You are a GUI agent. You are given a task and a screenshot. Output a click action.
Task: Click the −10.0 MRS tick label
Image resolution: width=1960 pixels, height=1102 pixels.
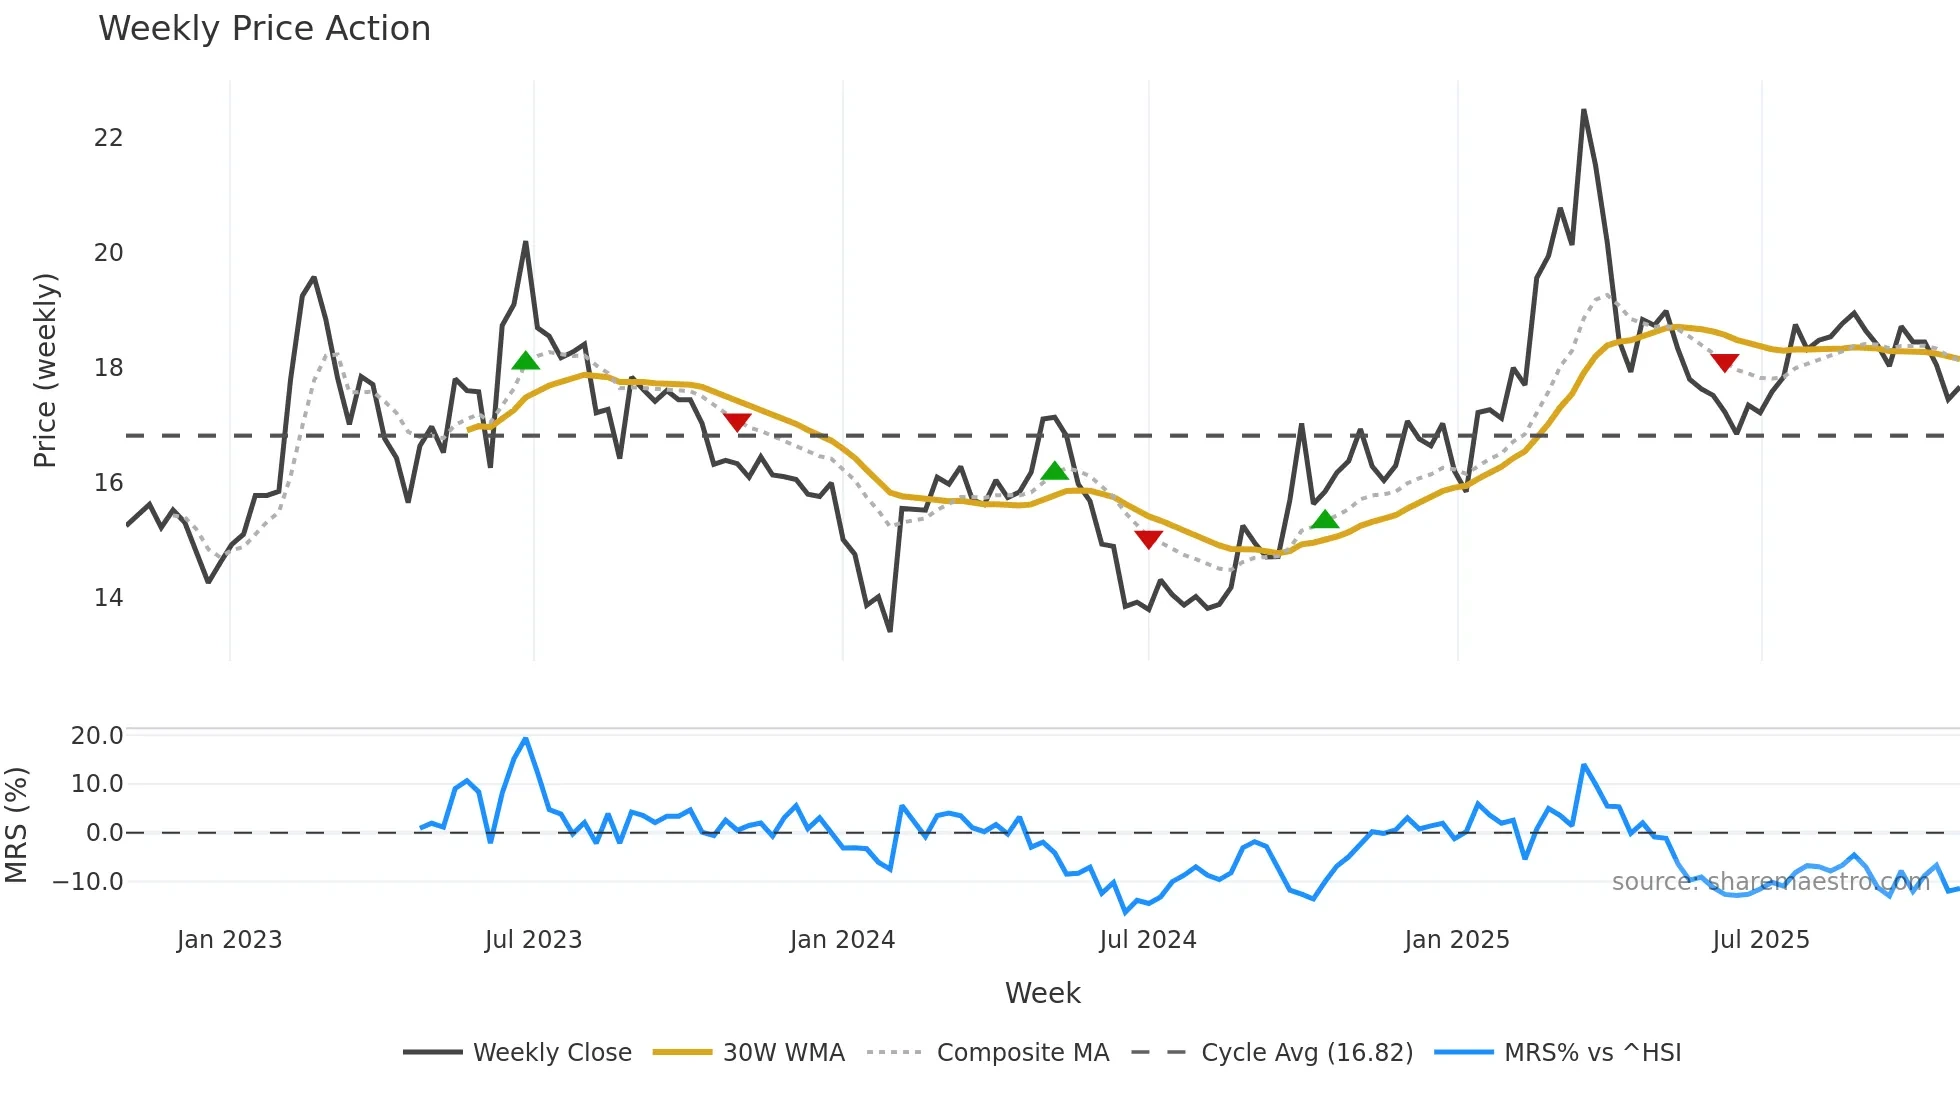[x=88, y=882]
